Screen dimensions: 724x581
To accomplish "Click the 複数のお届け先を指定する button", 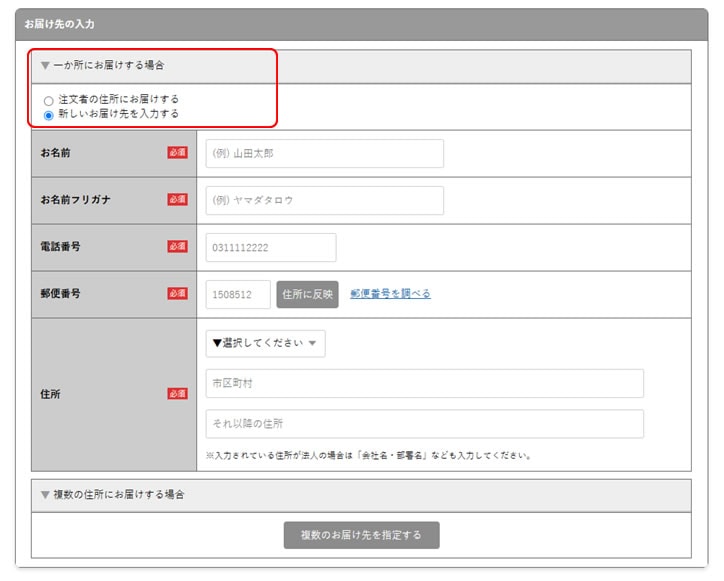I will [x=361, y=535].
